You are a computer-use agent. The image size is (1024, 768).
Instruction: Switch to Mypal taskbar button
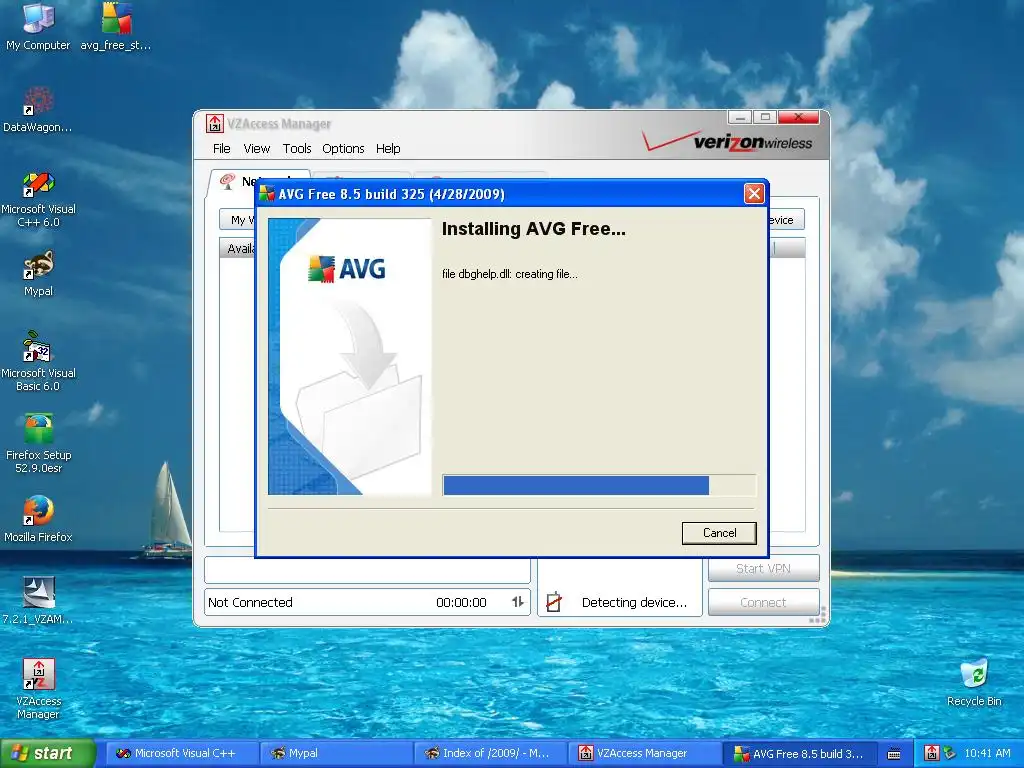tap(338, 753)
